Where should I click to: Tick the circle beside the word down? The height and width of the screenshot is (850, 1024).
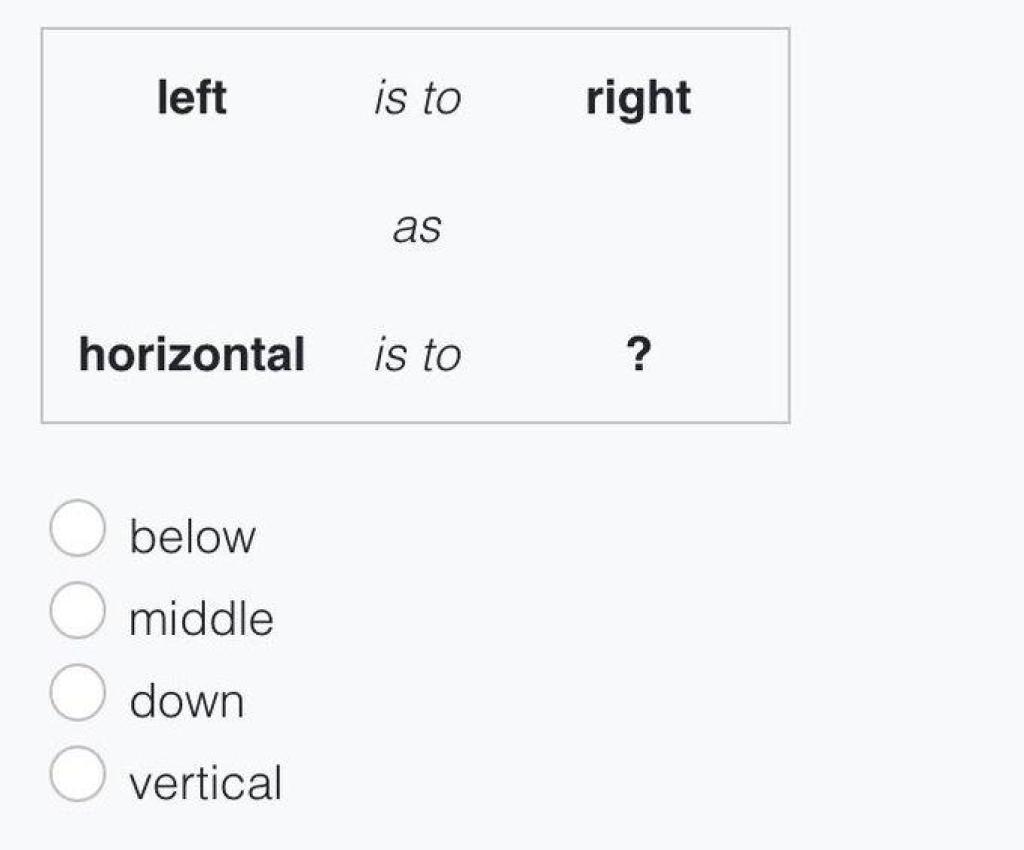click(x=77, y=692)
